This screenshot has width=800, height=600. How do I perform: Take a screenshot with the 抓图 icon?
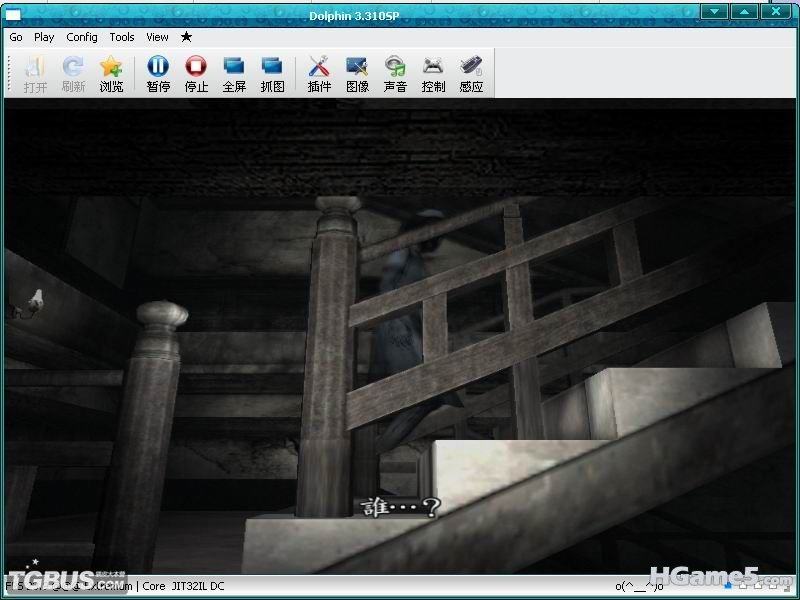click(272, 73)
